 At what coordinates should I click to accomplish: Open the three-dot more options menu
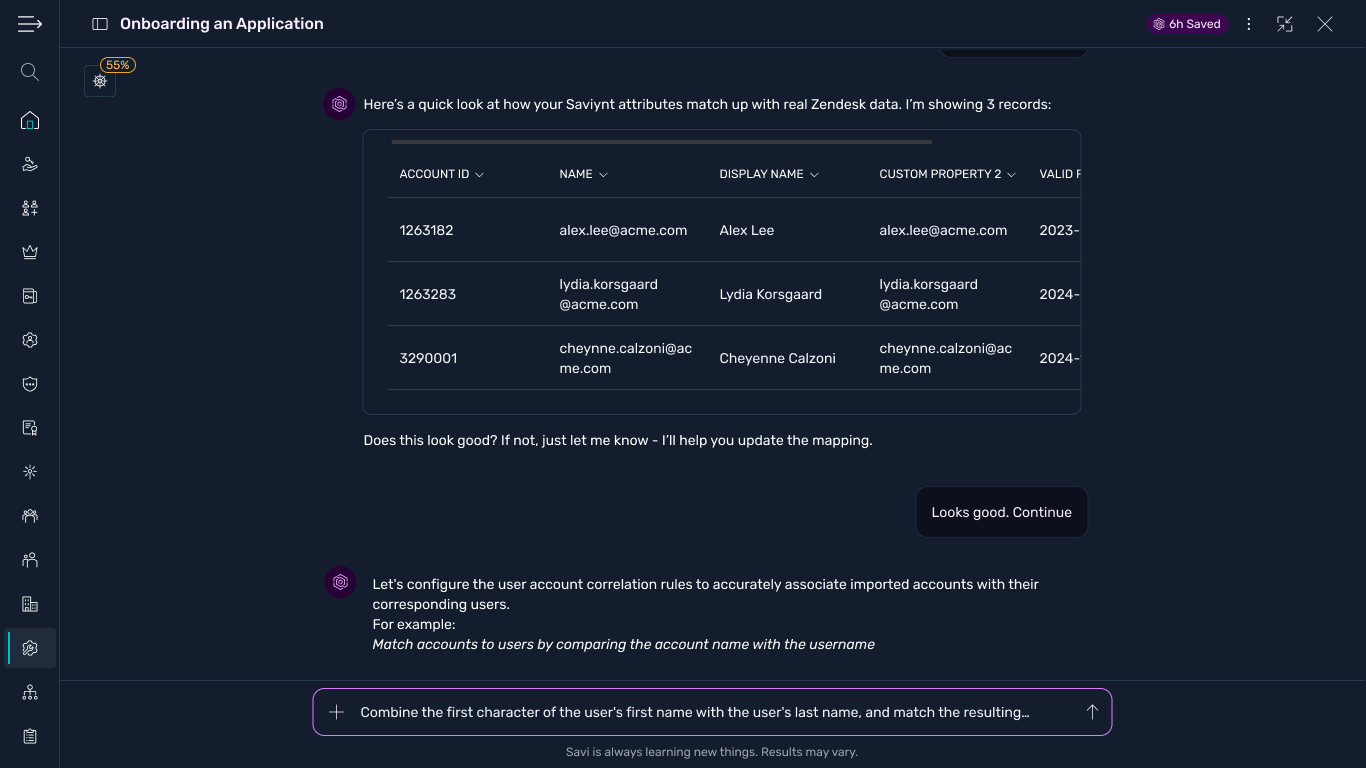pyautogui.click(x=1249, y=24)
